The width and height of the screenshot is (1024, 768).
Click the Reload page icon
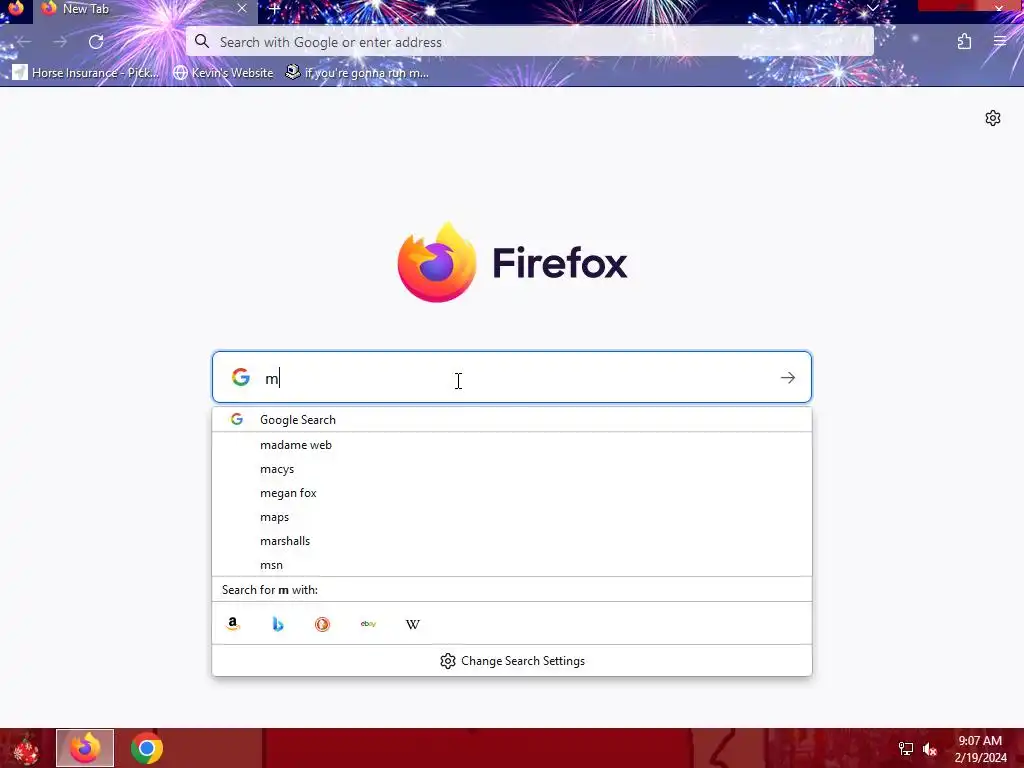pos(96,42)
